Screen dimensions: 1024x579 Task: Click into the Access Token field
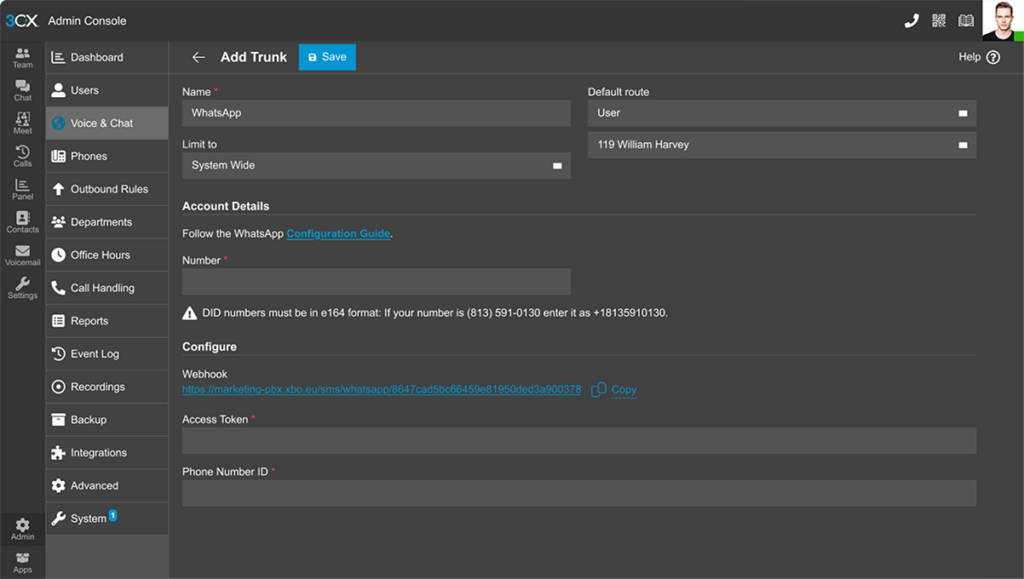(578, 441)
